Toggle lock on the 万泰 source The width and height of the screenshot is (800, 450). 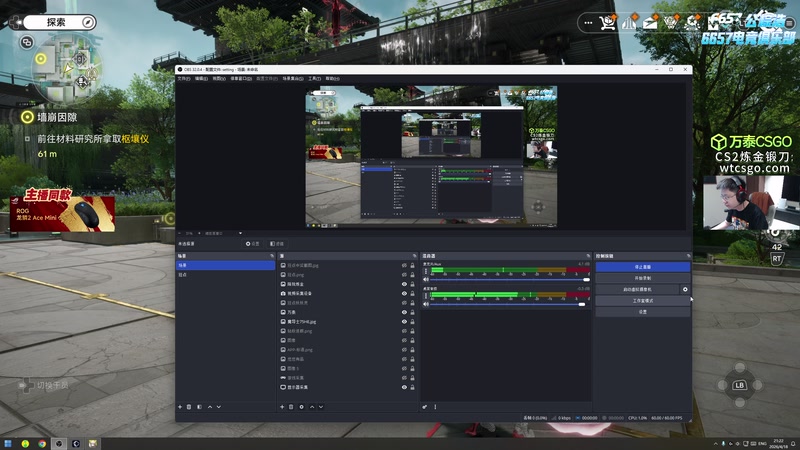(412, 312)
